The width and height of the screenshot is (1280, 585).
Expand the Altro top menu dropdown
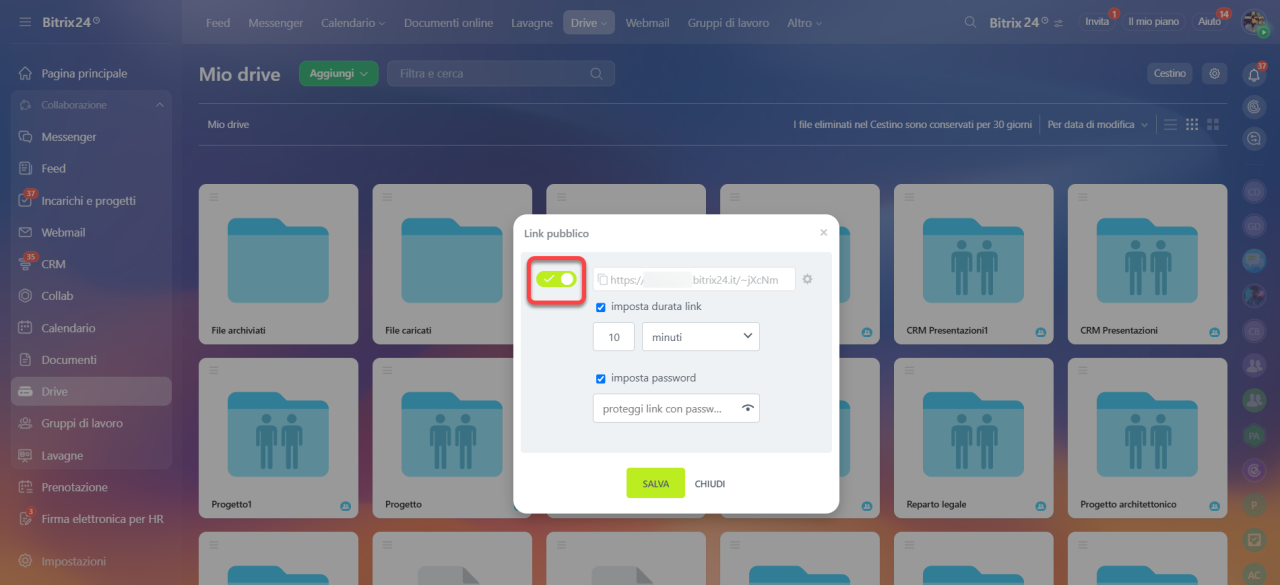(805, 22)
